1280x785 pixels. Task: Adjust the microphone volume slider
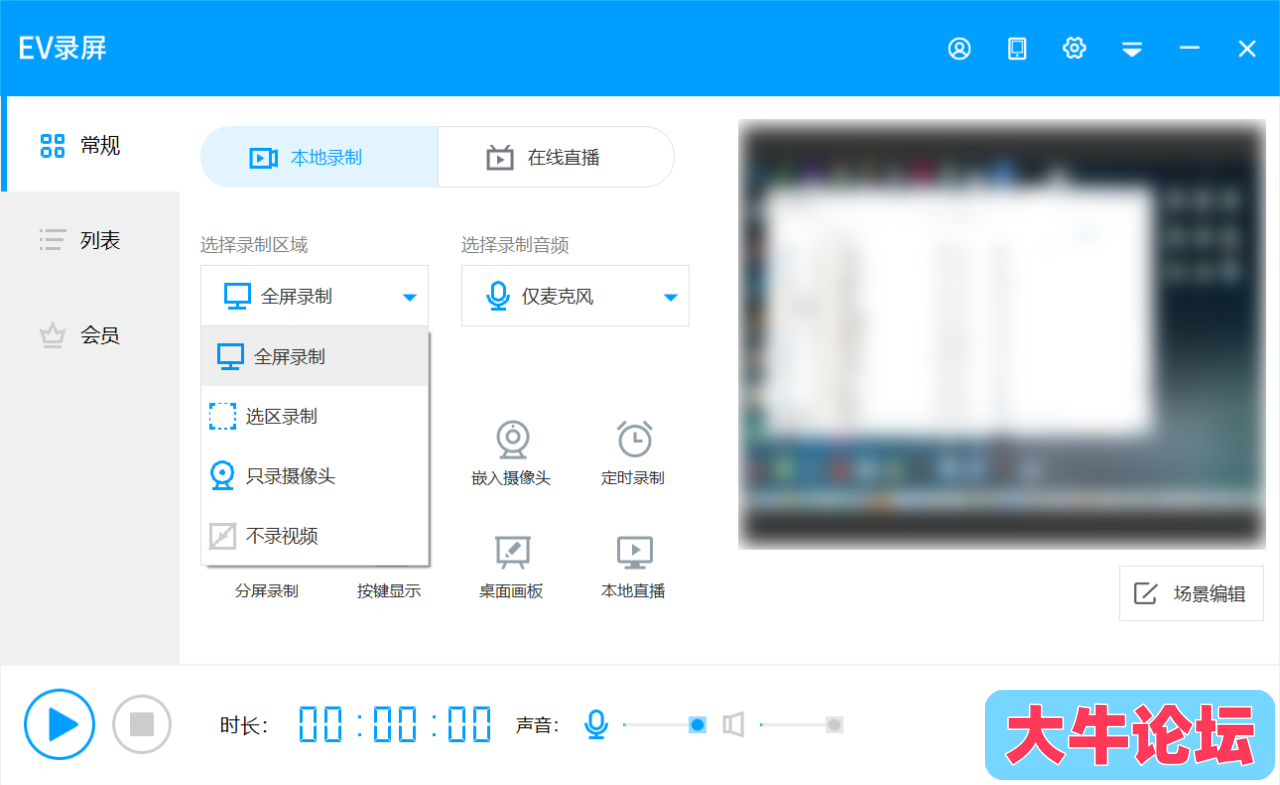(665, 724)
